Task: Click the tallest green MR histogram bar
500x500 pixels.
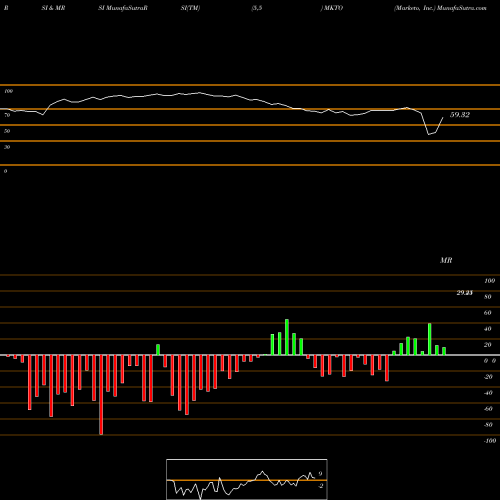Action: click(x=287, y=337)
